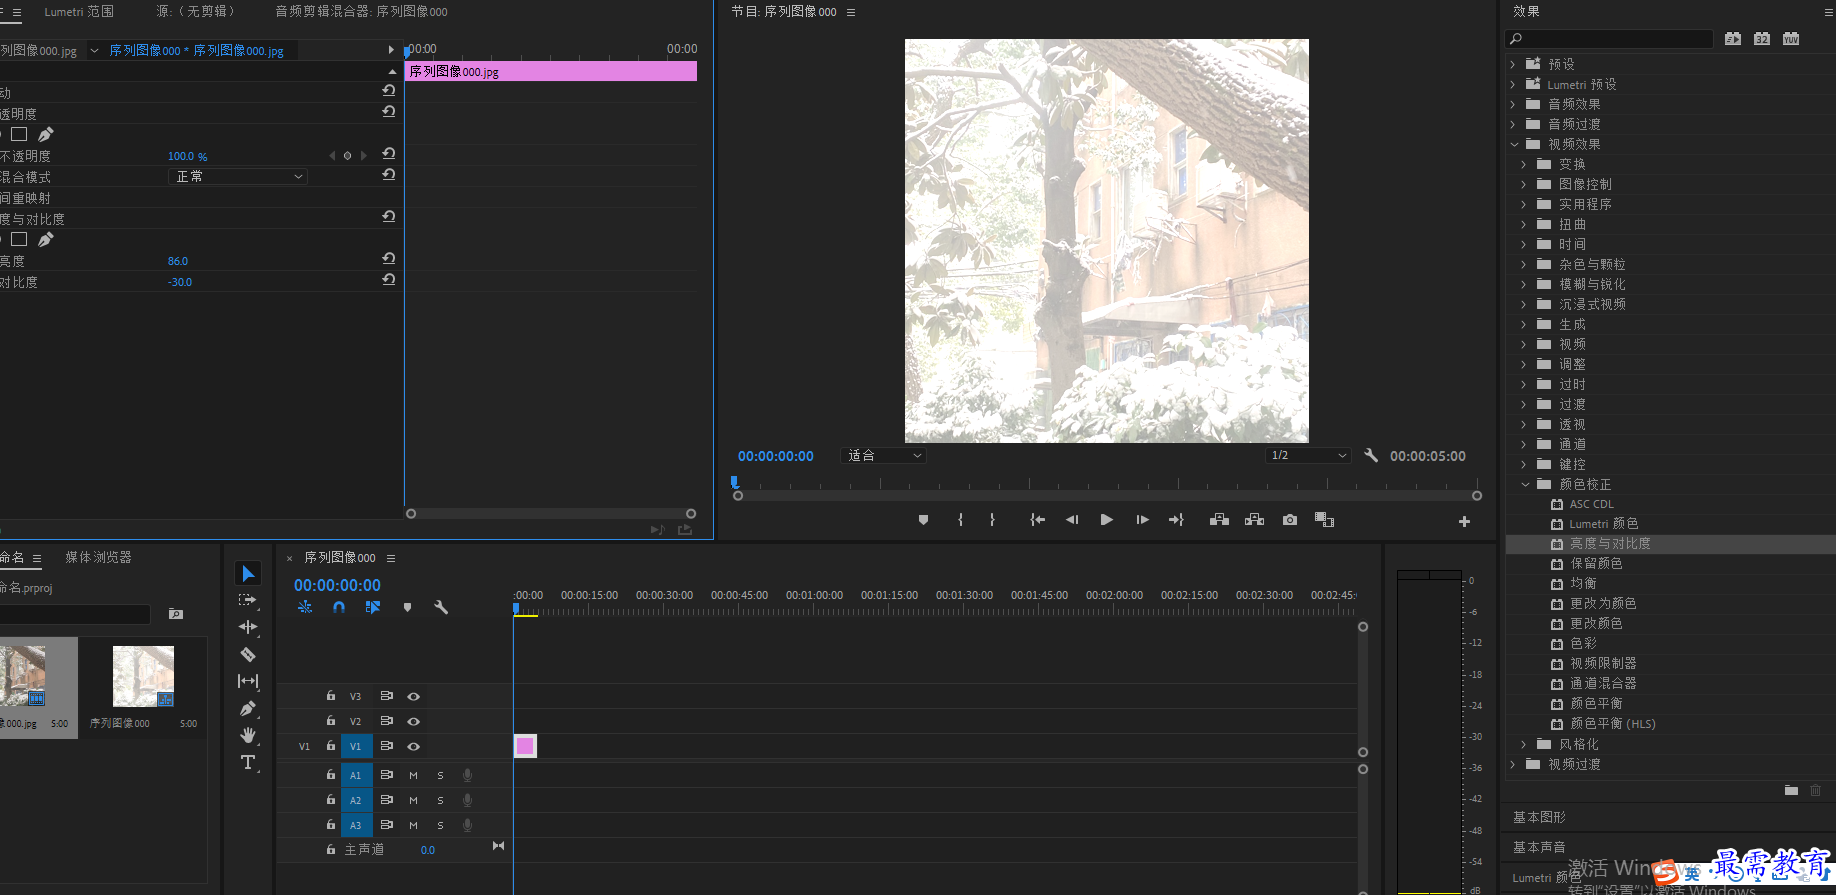Click Go to In point button
The width and height of the screenshot is (1836, 895).
(x=1037, y=520)
